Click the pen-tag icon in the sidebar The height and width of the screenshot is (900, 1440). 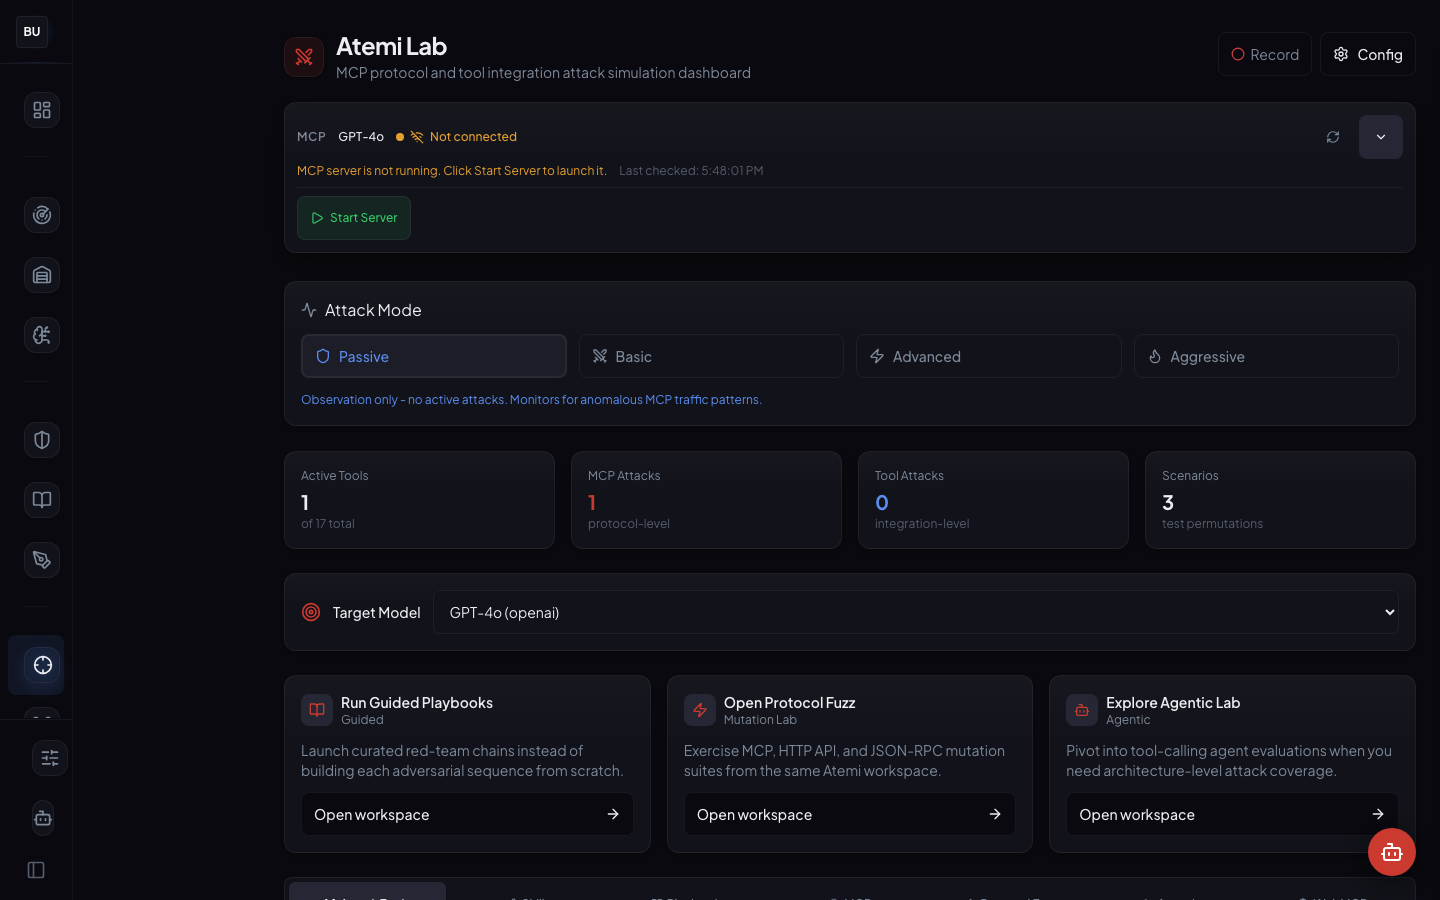point(41,560)
